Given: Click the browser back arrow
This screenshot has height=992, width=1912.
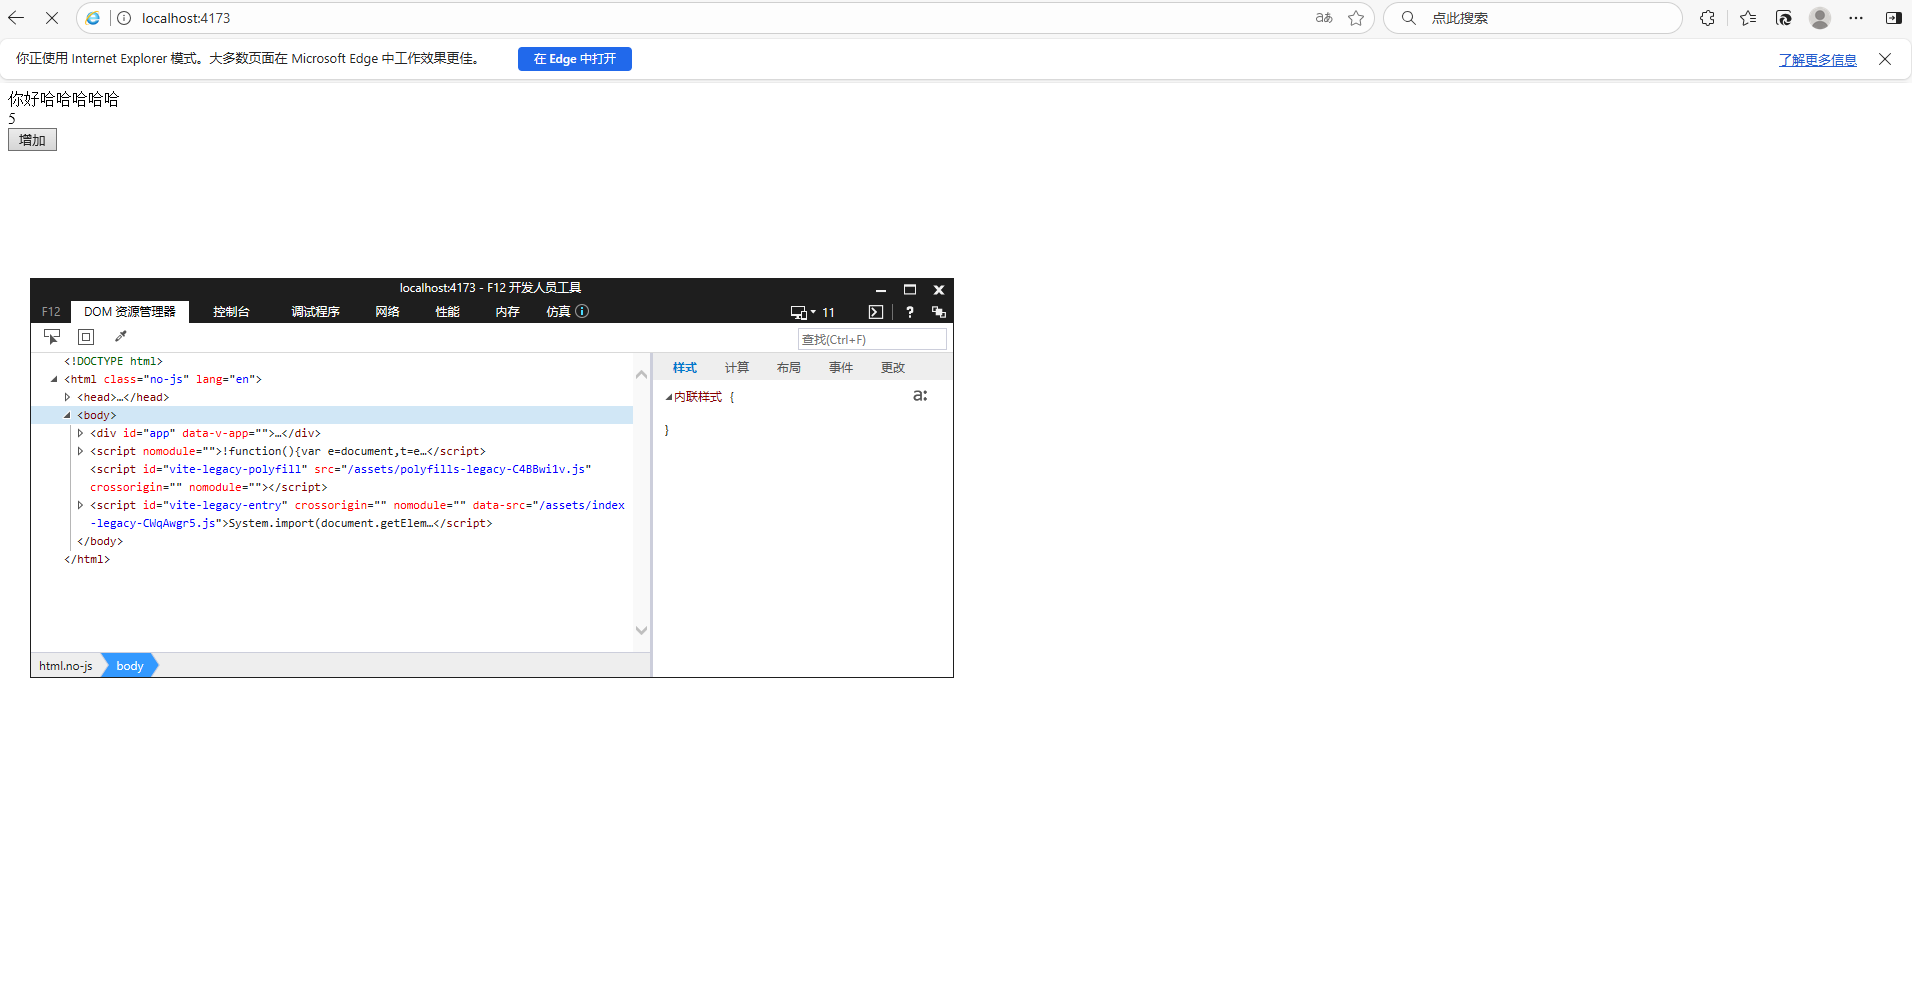Looking at the screenshot, I should point(16,18).
